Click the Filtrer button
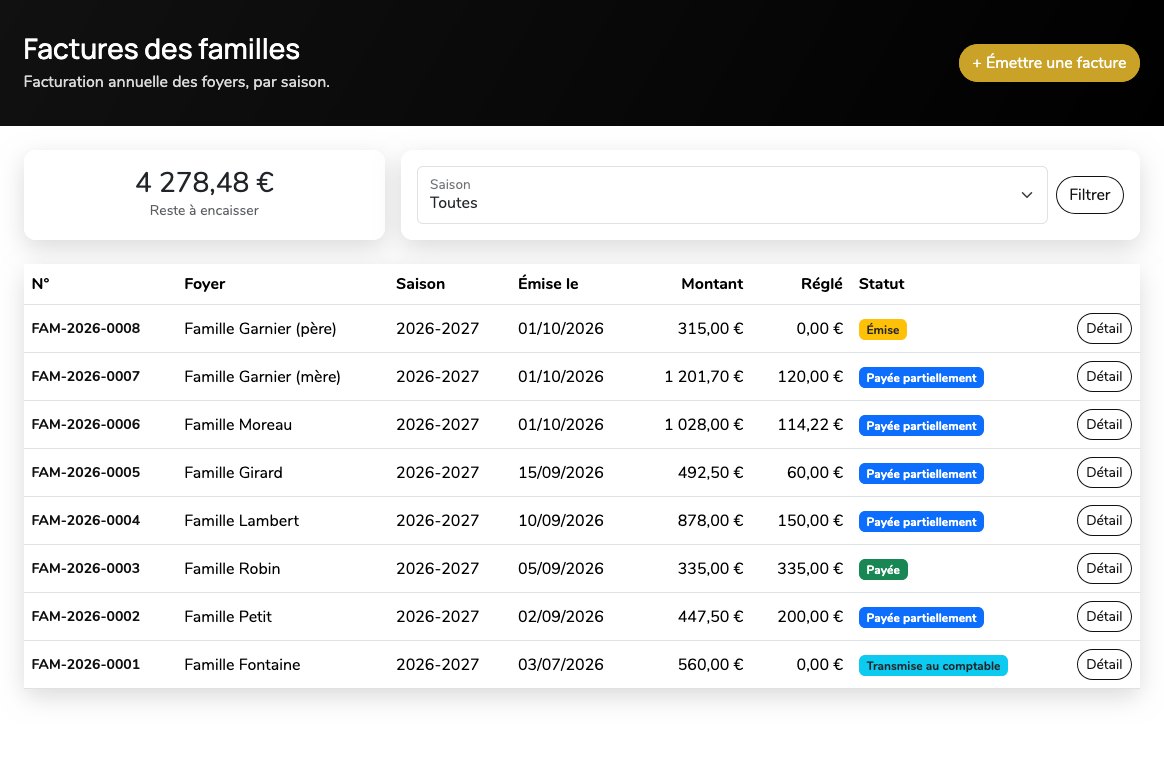Image resolution: width=1164 pixels, height=761 pixels. 1089,195
